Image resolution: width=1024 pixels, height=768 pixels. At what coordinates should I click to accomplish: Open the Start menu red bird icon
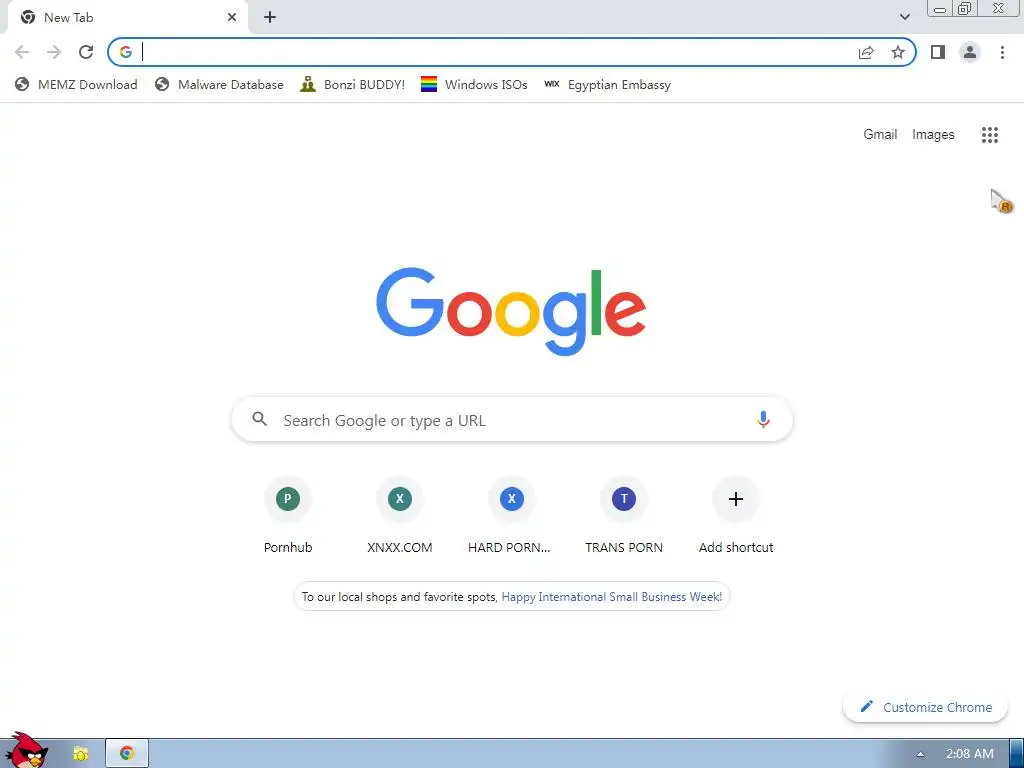26,750
